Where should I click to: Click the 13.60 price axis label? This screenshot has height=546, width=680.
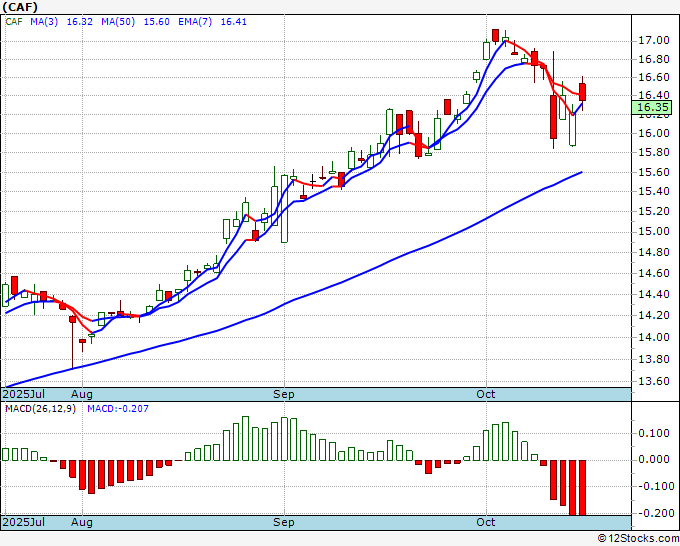point(654,381)
